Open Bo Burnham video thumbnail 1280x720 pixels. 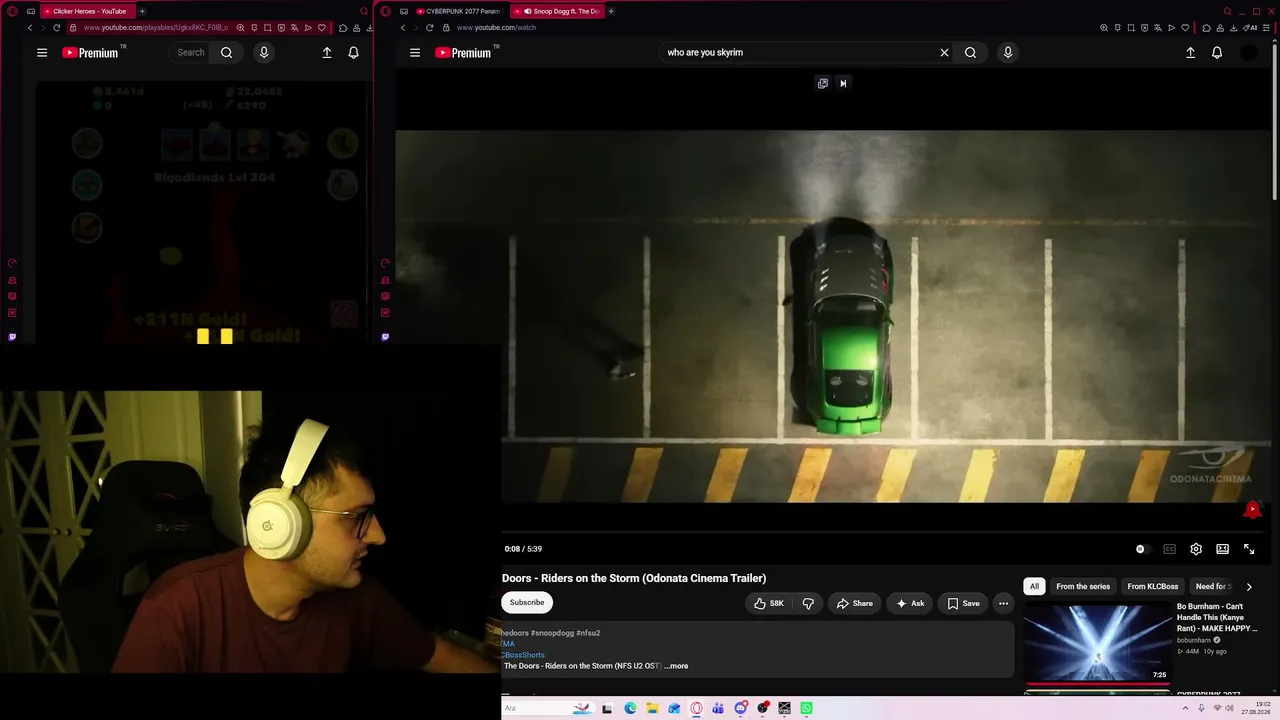pos(1097,643)
